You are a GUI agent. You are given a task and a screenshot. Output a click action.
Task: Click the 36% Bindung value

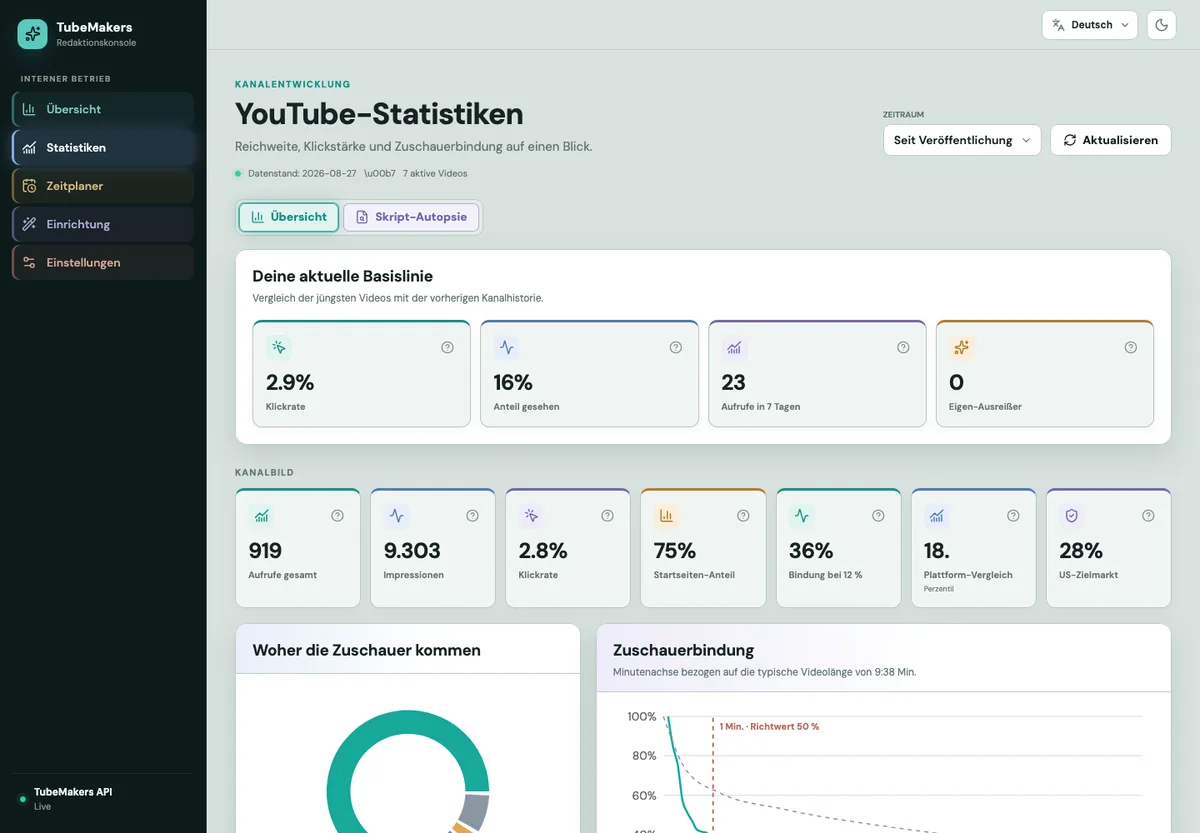(811, 551)
